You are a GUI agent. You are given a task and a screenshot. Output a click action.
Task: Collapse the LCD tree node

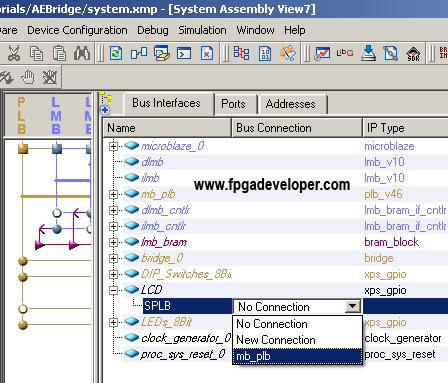point(113,290)
